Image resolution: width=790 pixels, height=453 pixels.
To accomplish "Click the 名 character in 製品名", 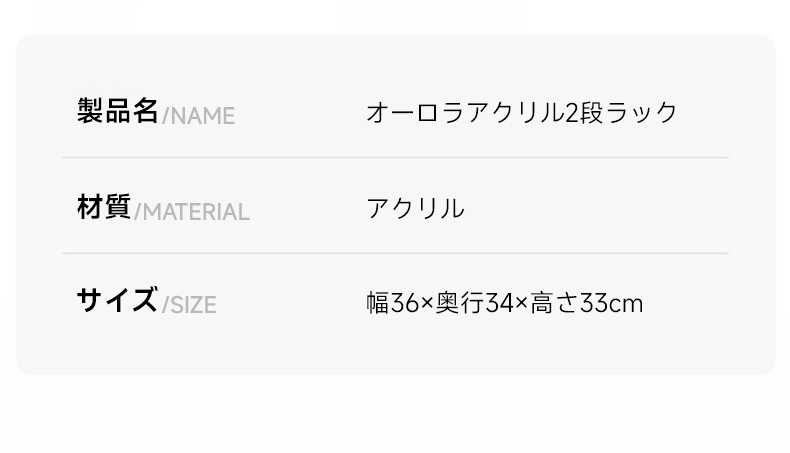I will tap(146, 111).
